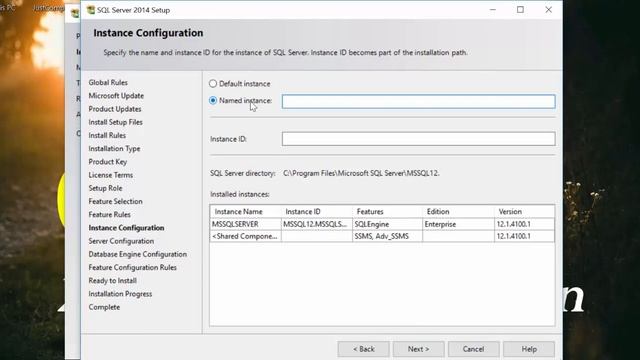This screenshot has width=640, height=360.
Task: Click the Version column header
Action: (x=524, y=211)
